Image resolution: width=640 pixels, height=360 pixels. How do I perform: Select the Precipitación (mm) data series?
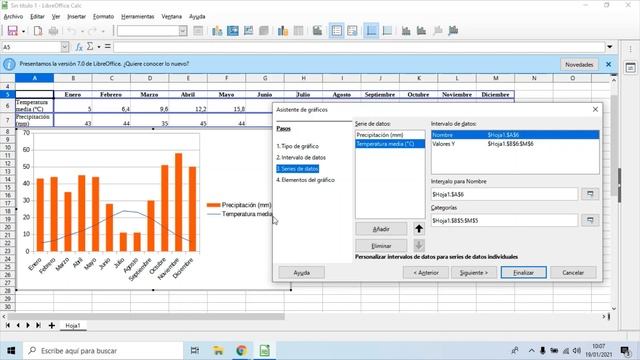390,135
